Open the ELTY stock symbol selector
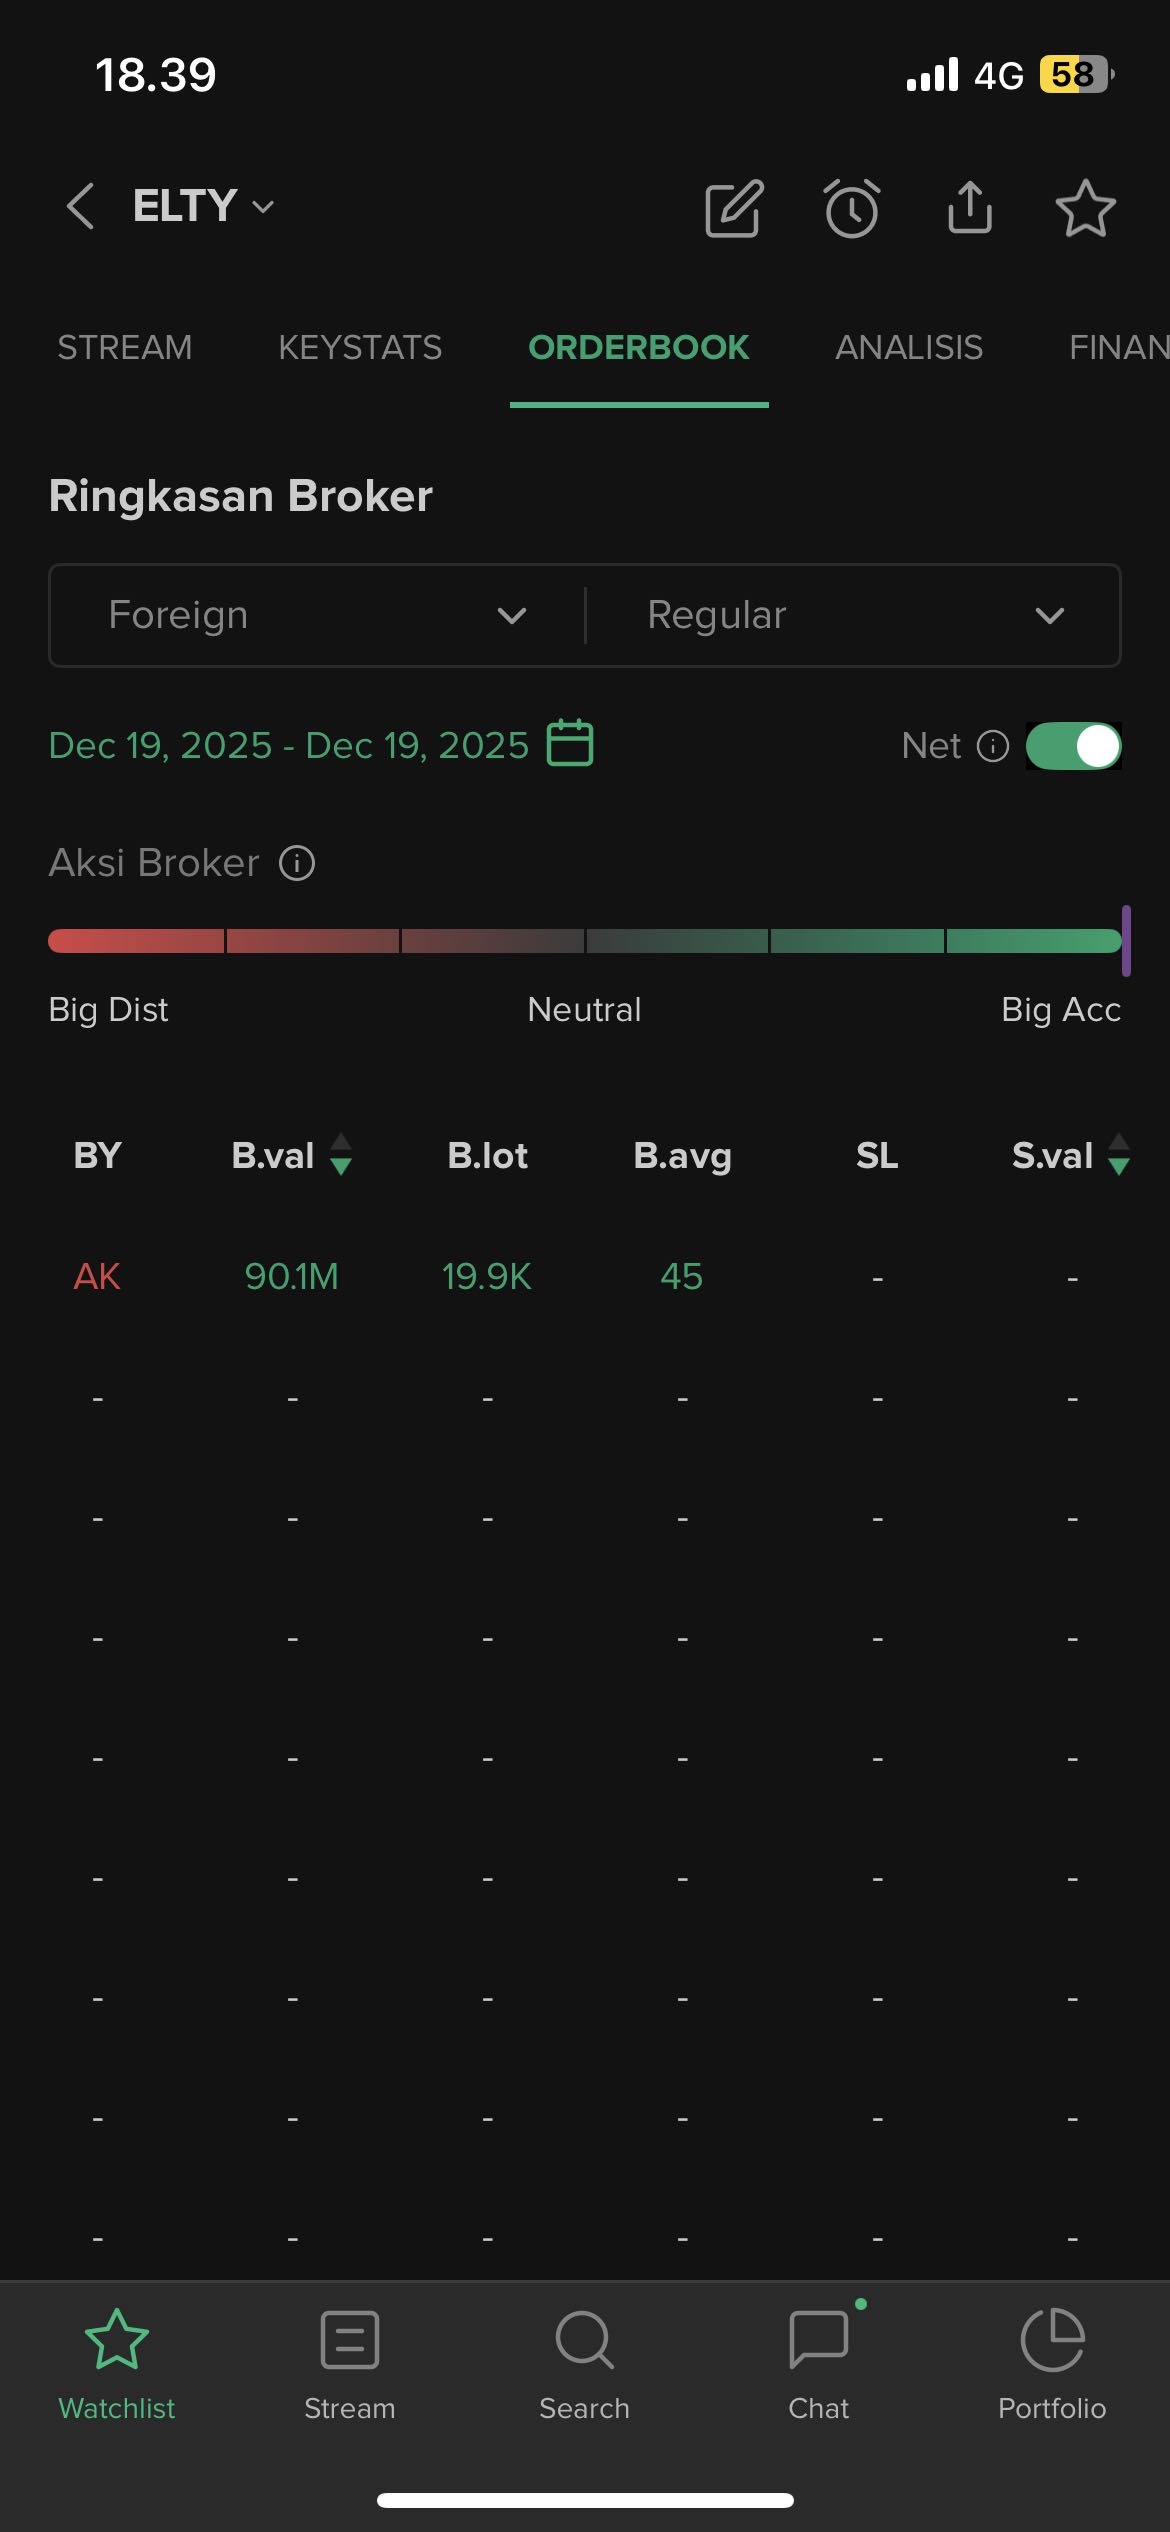 click(x=203, y=207)
